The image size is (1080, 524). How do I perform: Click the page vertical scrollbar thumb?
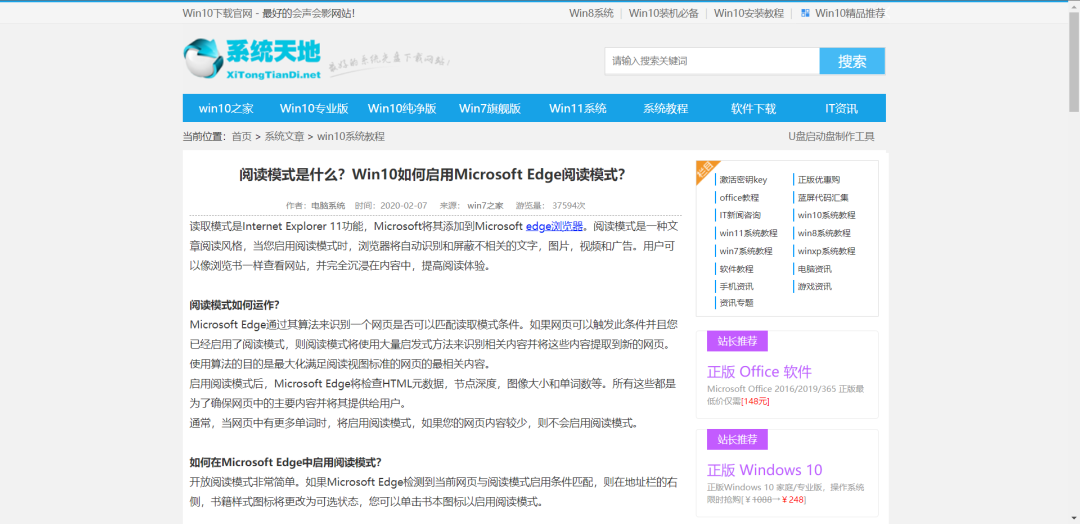pyautogui.click(x=1074, y=62)
